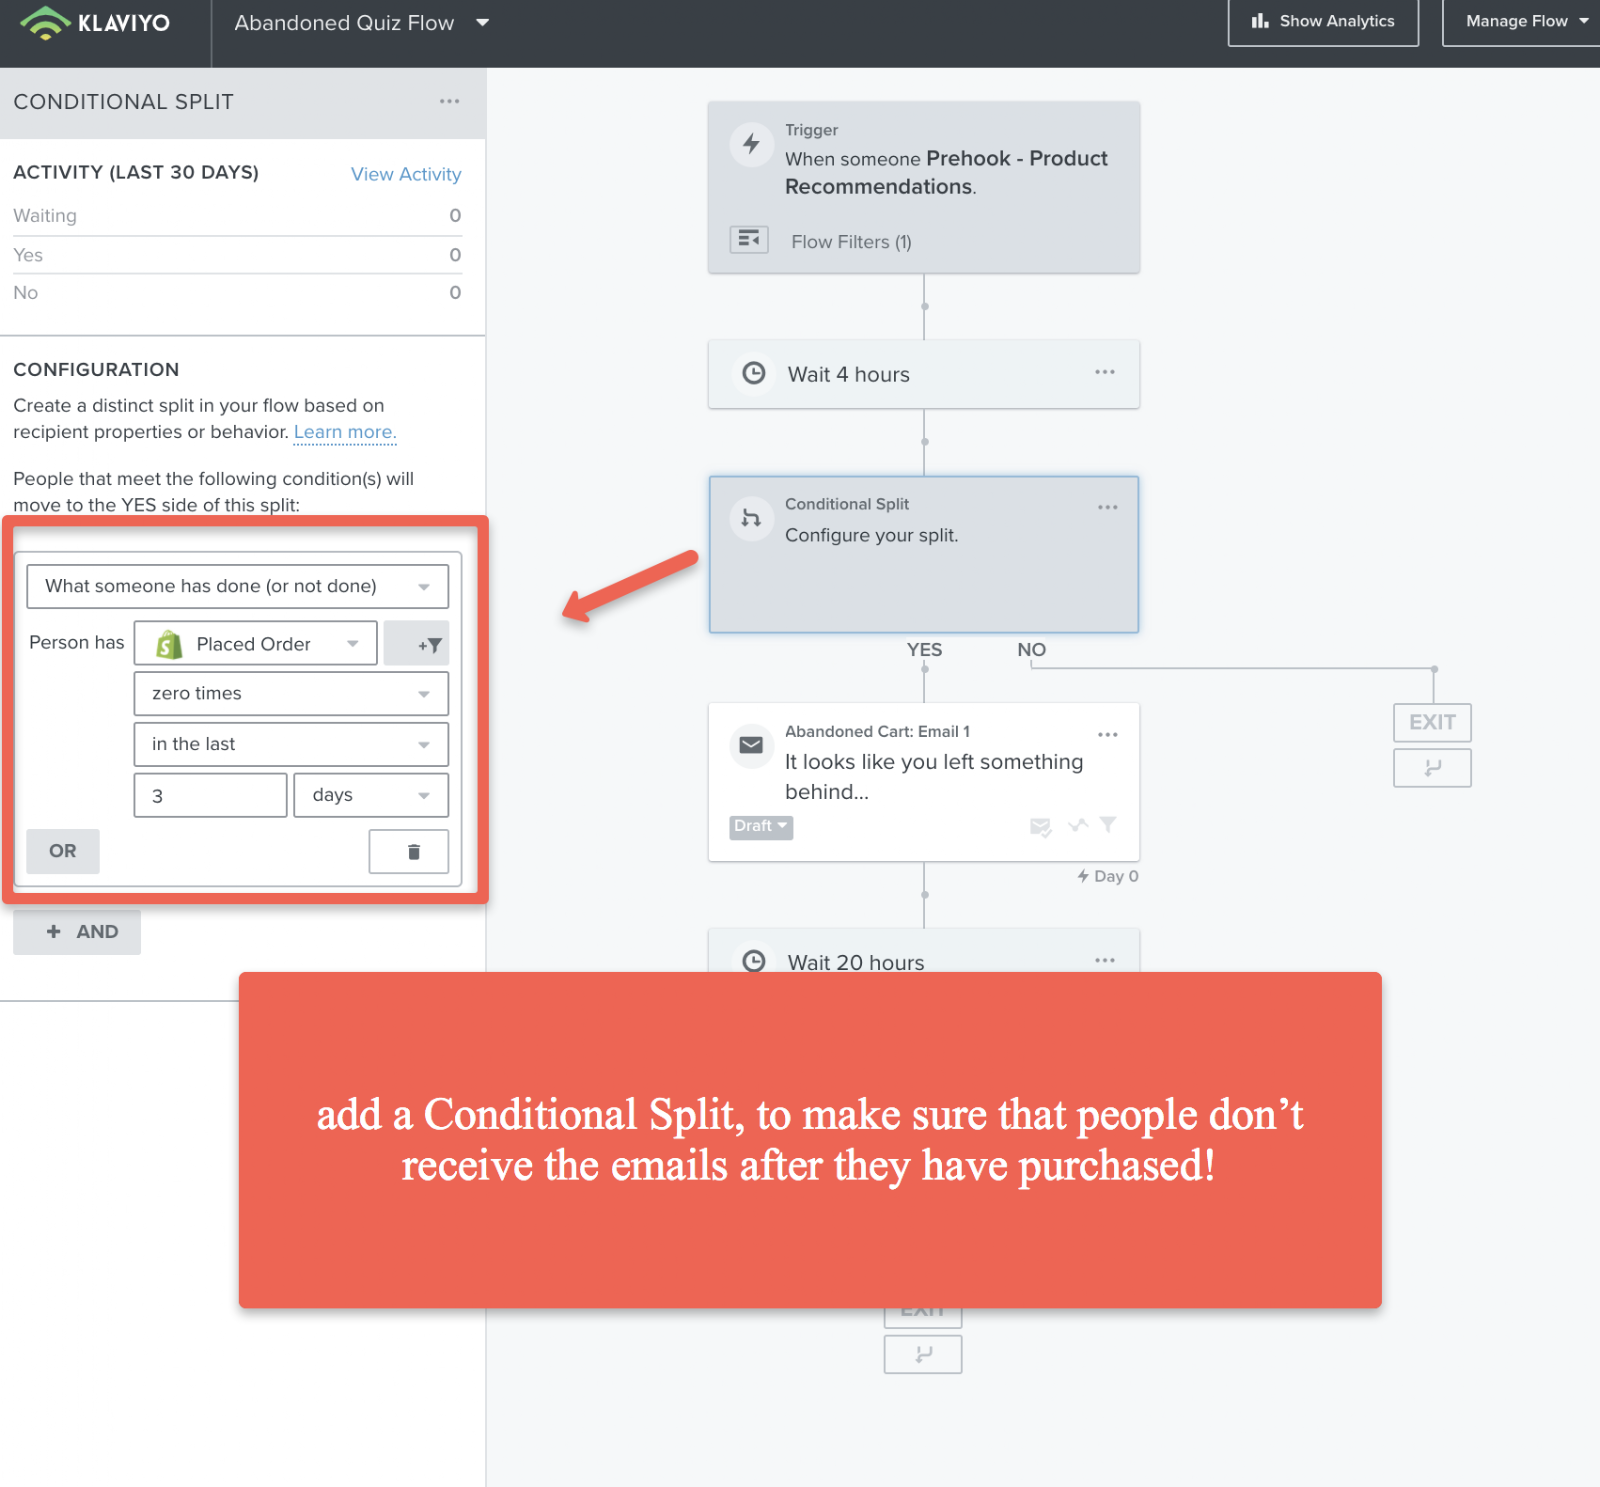Open Conditional Split node options ellipsis
The height and width of the screenshot is (1487, 1600).
pyautogui.click(x=1107, y=507)
